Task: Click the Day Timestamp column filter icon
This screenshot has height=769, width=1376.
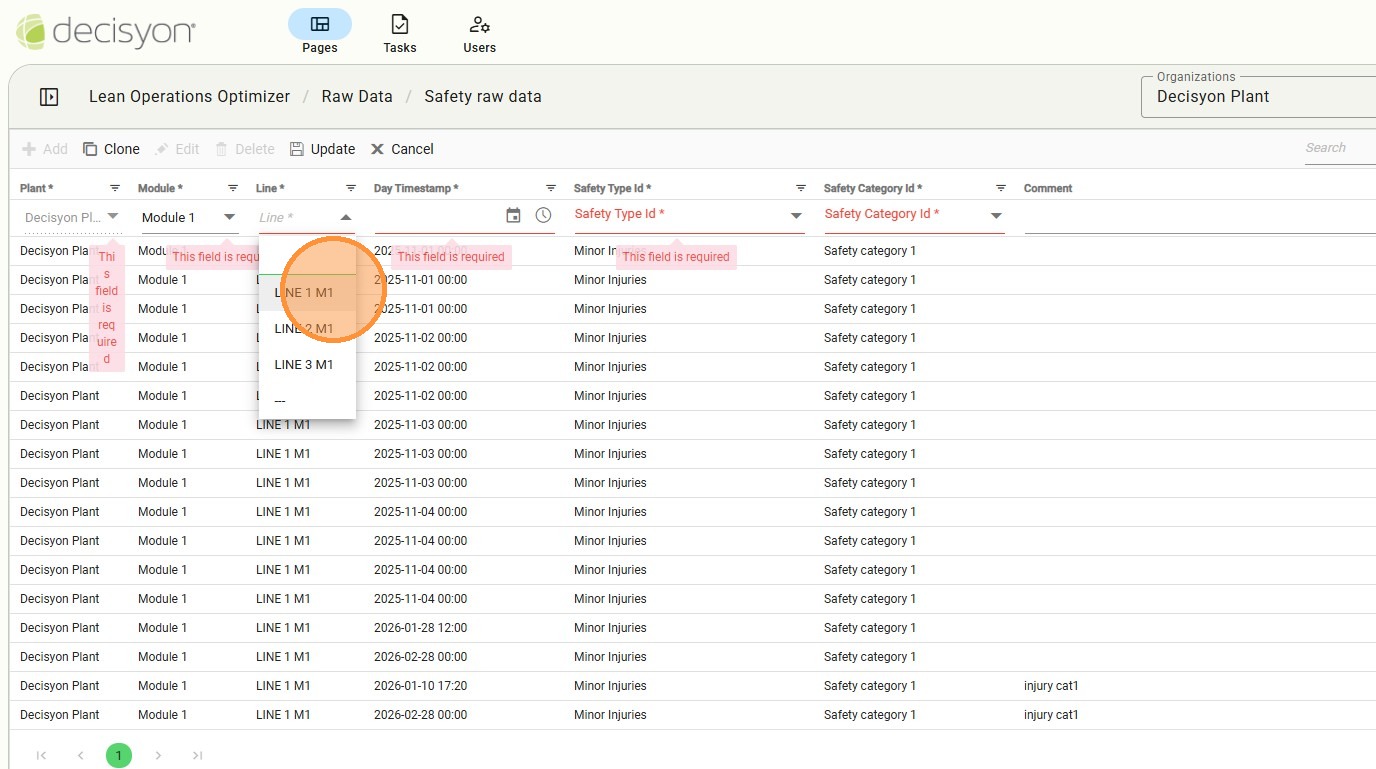Action: tap(551, 188)
